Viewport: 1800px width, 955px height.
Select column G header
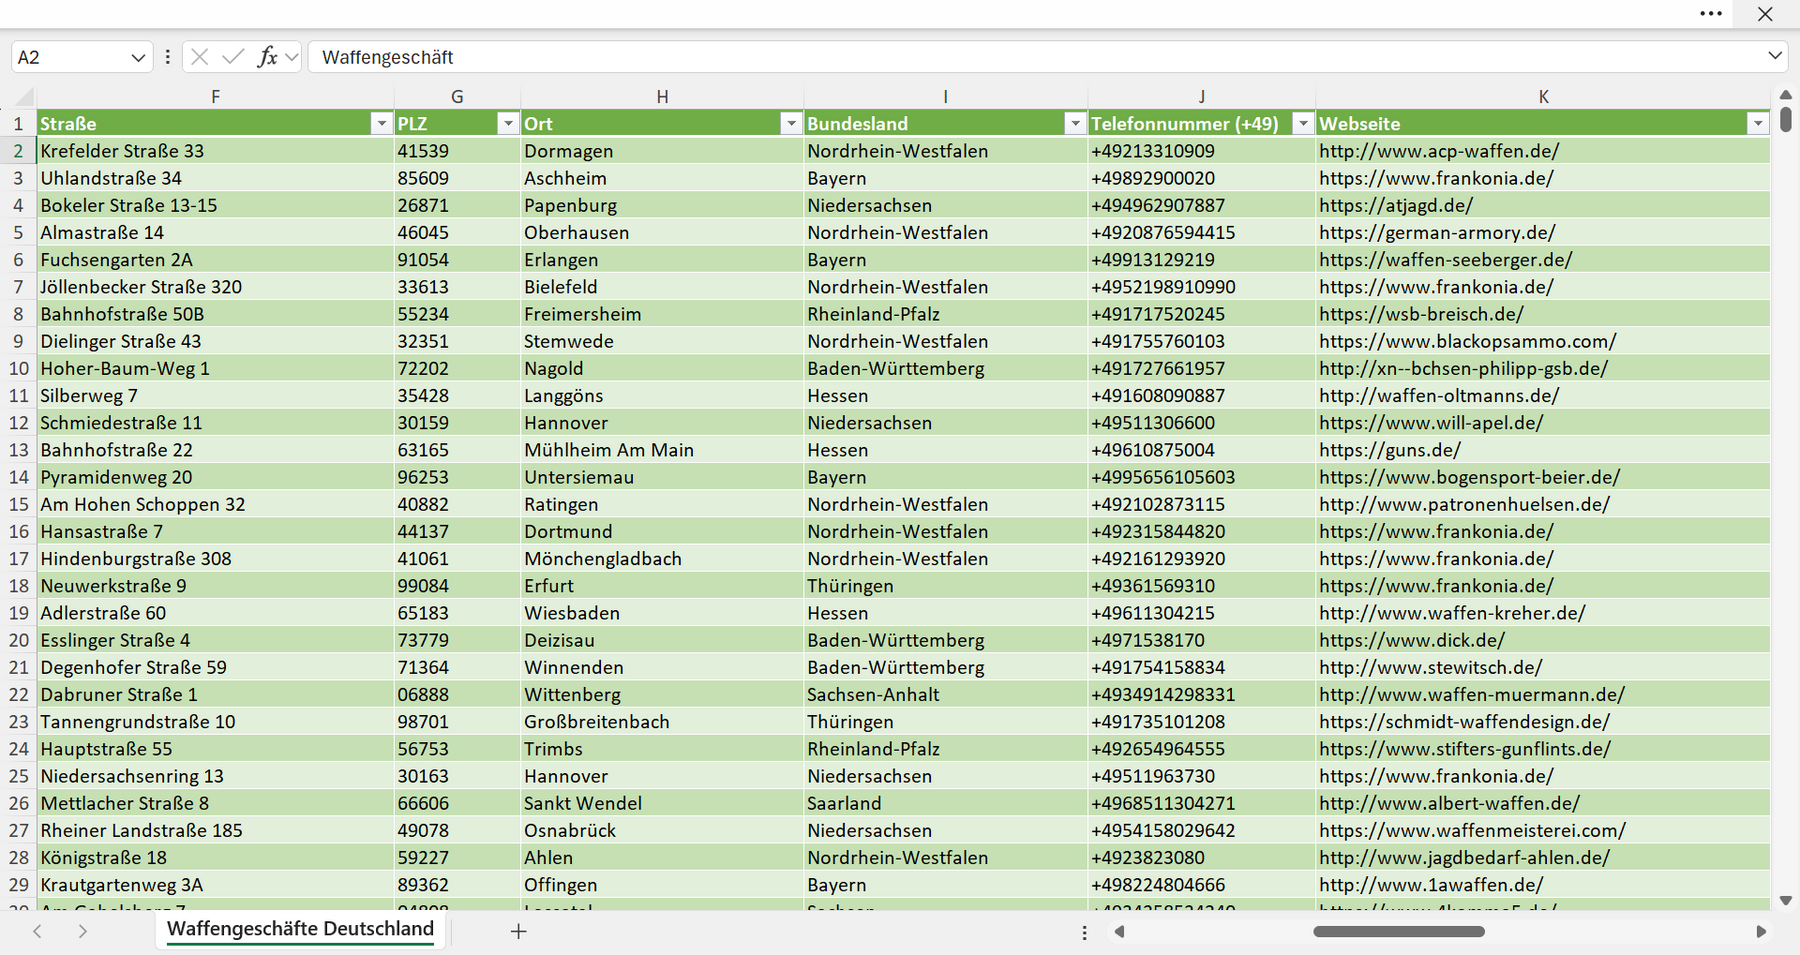coord(457,97)
